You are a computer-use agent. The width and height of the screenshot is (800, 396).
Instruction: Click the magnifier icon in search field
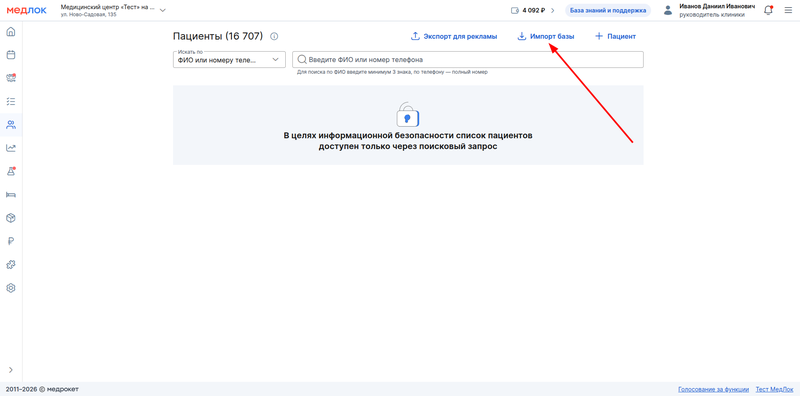pyautogui.click(x=302, y=60)
